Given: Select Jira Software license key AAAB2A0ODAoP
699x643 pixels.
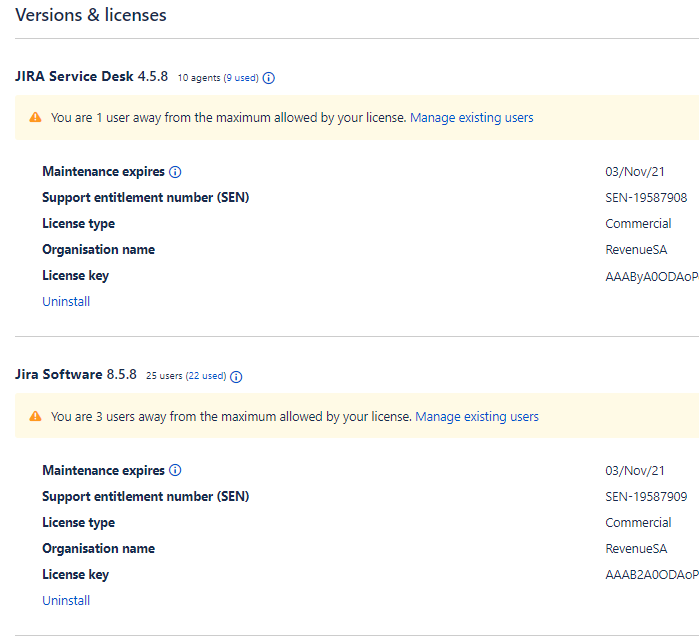Looking at the screenshot, I should 652,575.
